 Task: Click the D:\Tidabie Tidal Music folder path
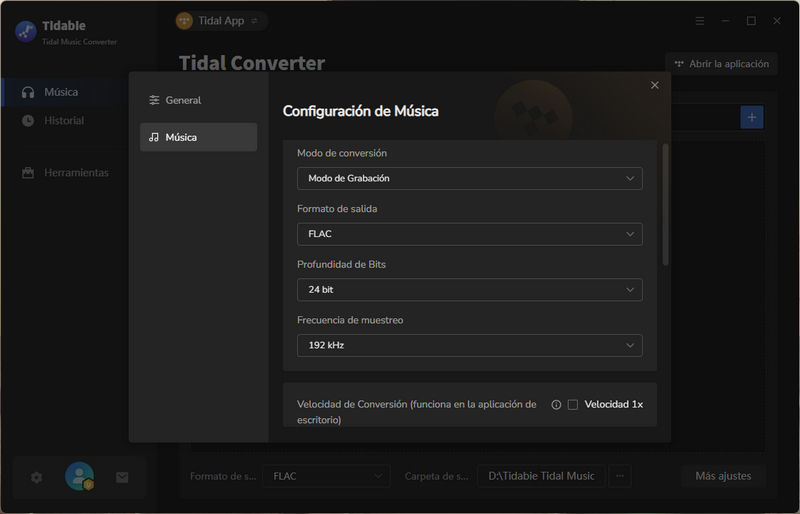point(541,476)
